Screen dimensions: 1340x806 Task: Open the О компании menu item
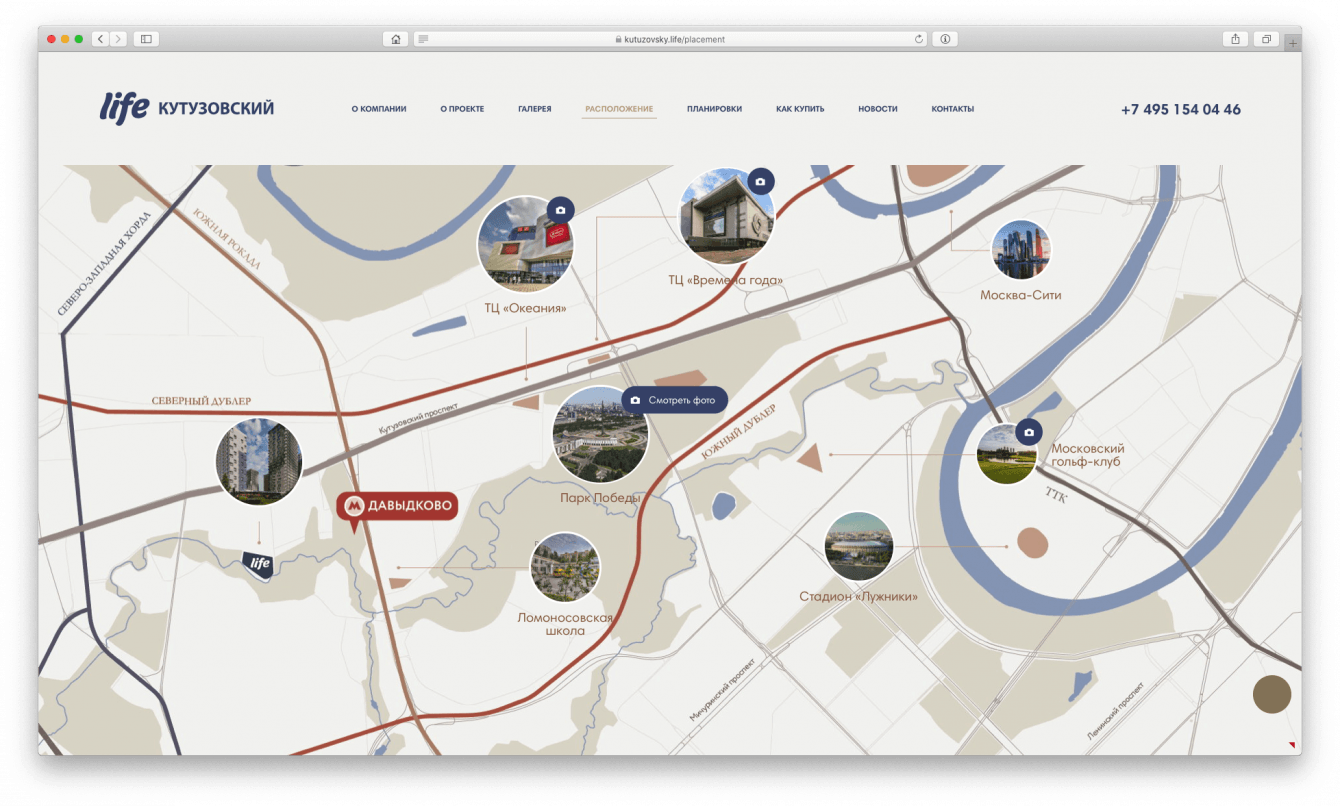pyautogui.click(x=379, y=109)
